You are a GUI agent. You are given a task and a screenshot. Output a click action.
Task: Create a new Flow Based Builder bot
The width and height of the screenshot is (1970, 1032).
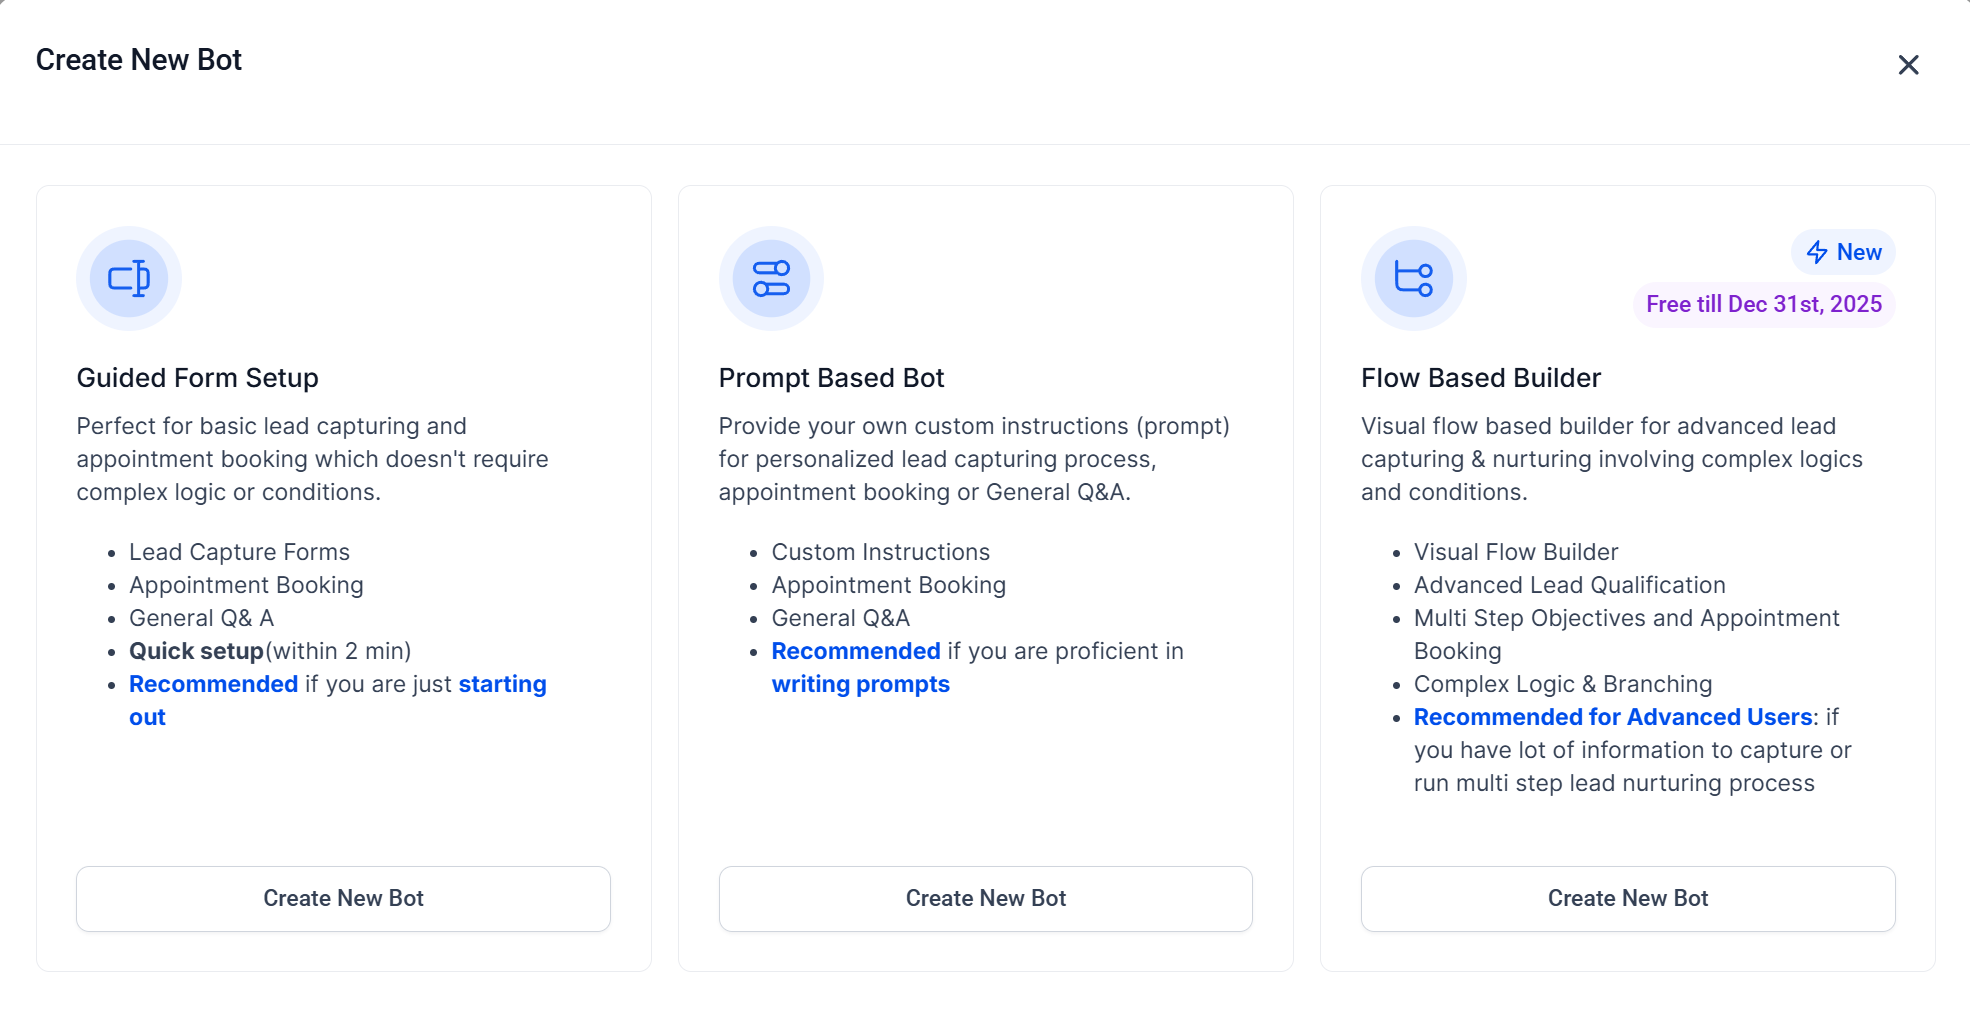click(1627, 898)
